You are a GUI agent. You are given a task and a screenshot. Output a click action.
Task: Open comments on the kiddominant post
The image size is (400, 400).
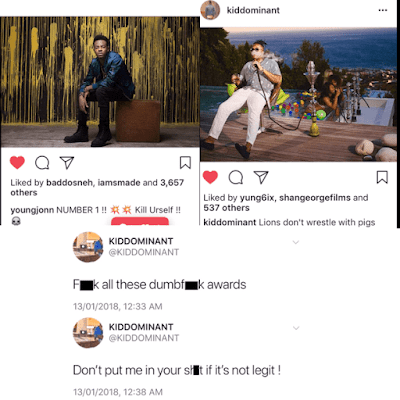[x=236, y=177]
